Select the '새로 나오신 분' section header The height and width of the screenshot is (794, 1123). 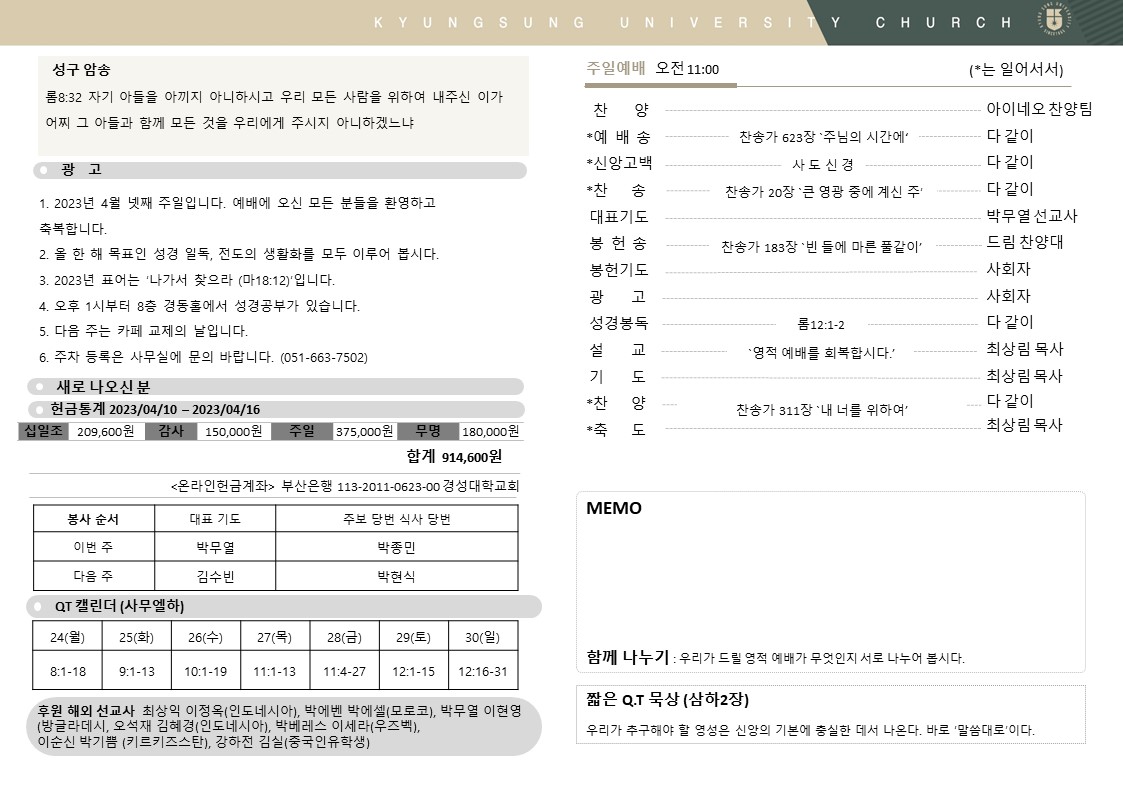tap(276, 387)
